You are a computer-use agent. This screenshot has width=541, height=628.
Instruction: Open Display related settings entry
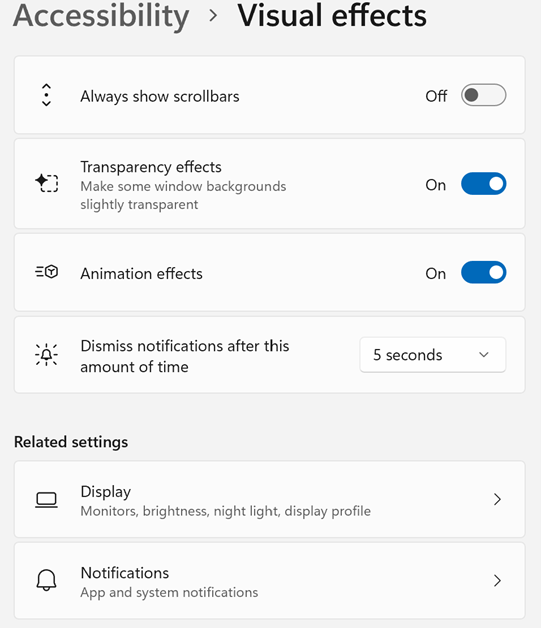tap(269, 499)
